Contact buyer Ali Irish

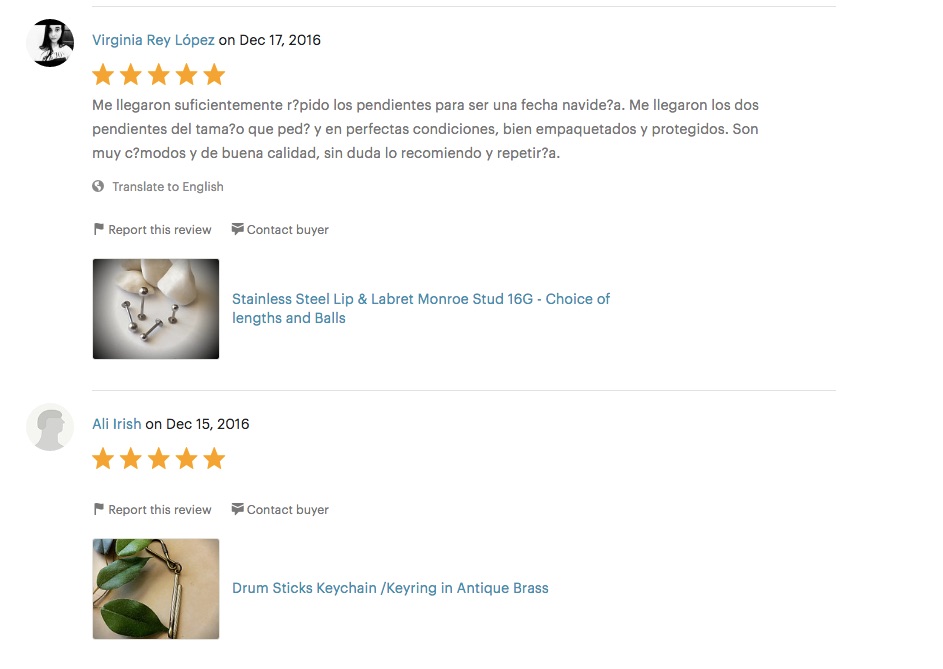pyautogui.click(x=287, y=510)
